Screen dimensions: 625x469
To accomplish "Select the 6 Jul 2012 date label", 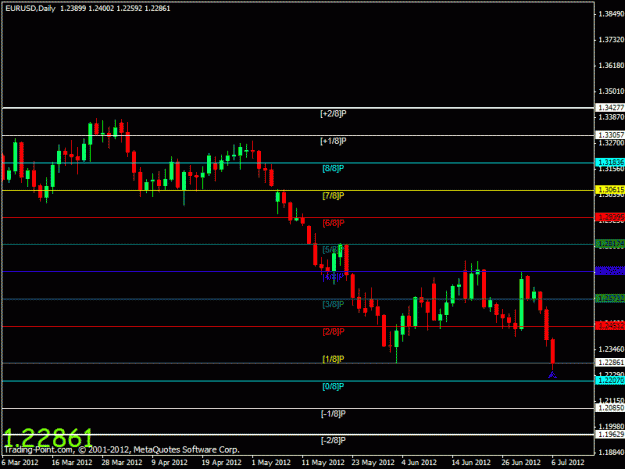I will coord(568,462).
